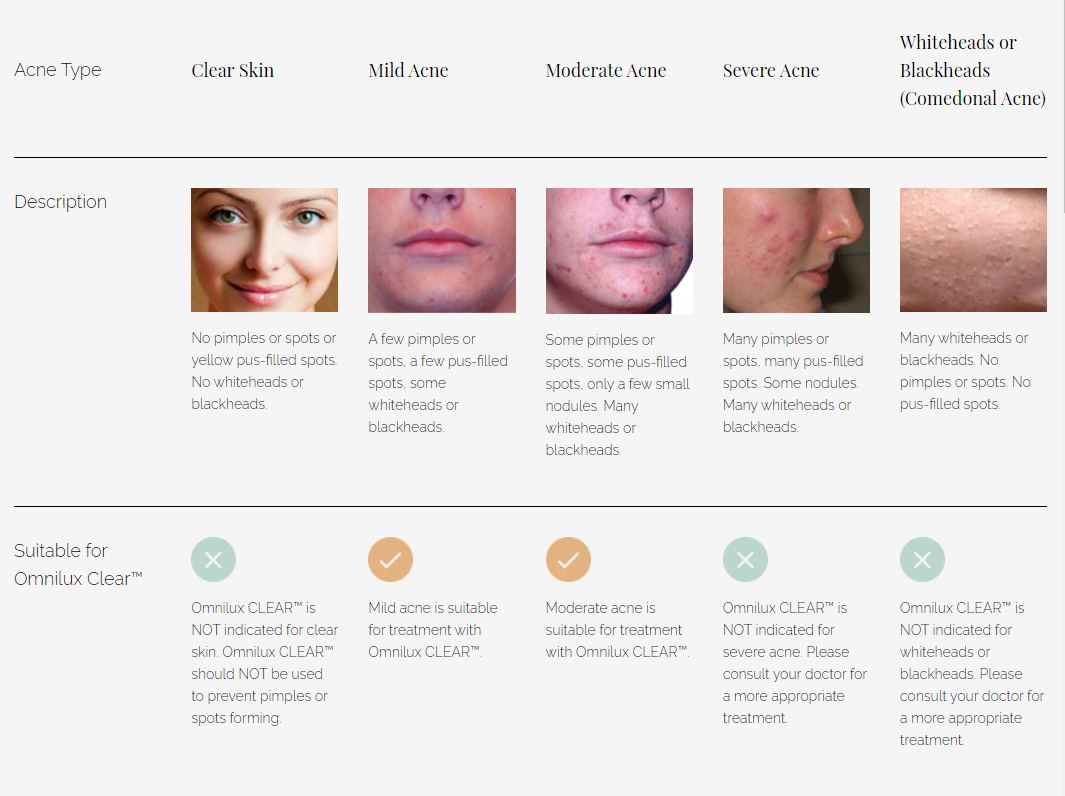The image size is (1065, 796).
Task: Click the Whiteheads or Blackheads heading
Action: click(972, 70)
